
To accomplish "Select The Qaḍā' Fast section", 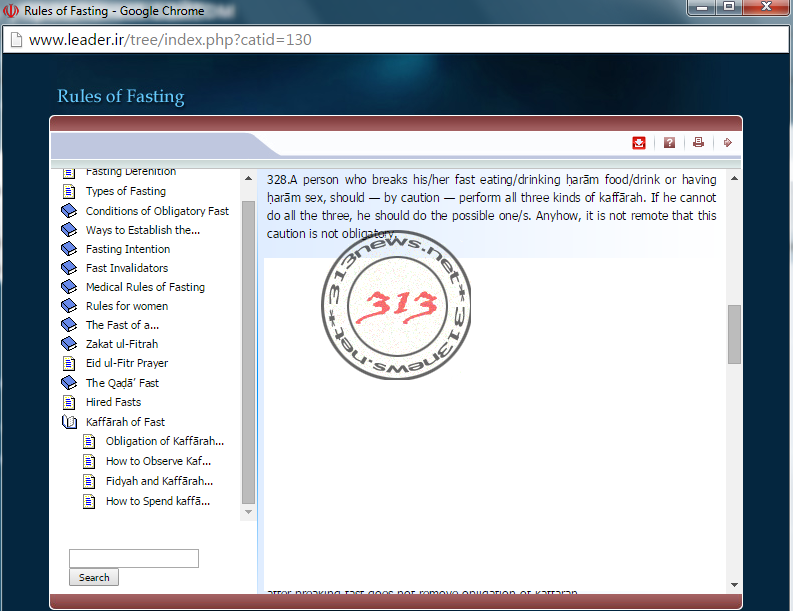I will pos(122,383).
